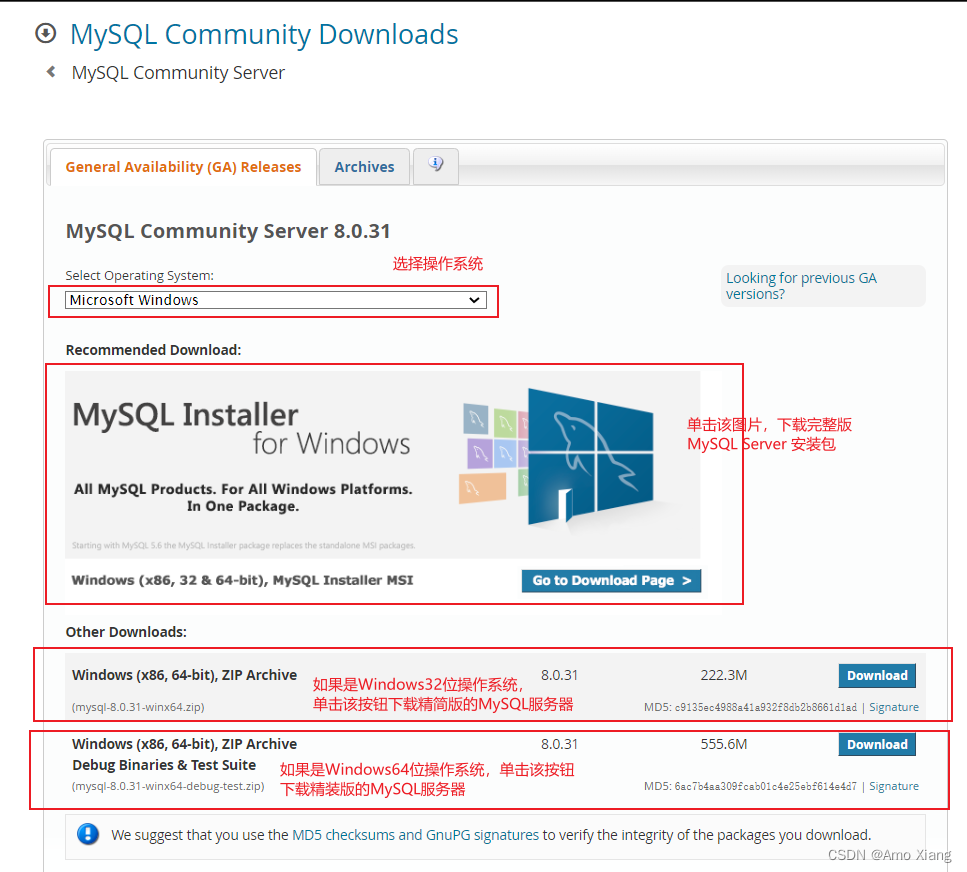Image resolution: width=967 pixels, height=872 pixels.
Task: Click the MySQL Community Downloads title
Action: coord(264,35)
